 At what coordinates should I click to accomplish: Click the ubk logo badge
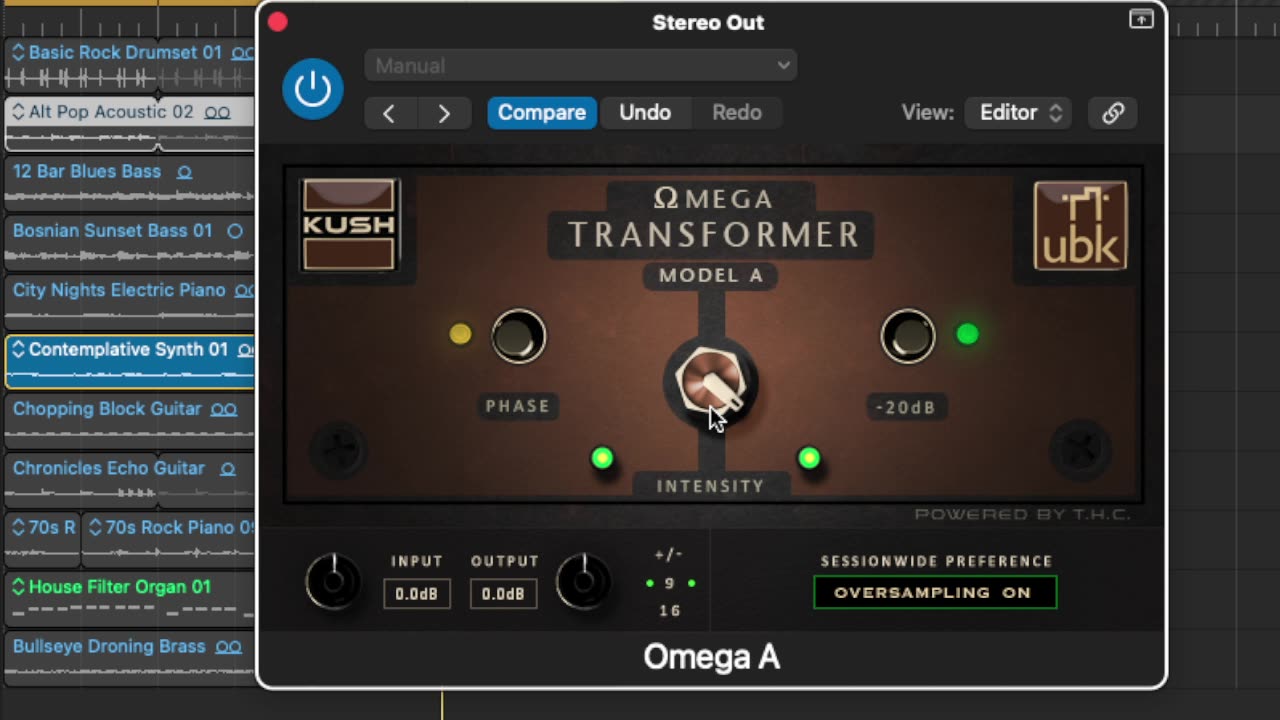pyautogui.click(x=1080, y=225)
